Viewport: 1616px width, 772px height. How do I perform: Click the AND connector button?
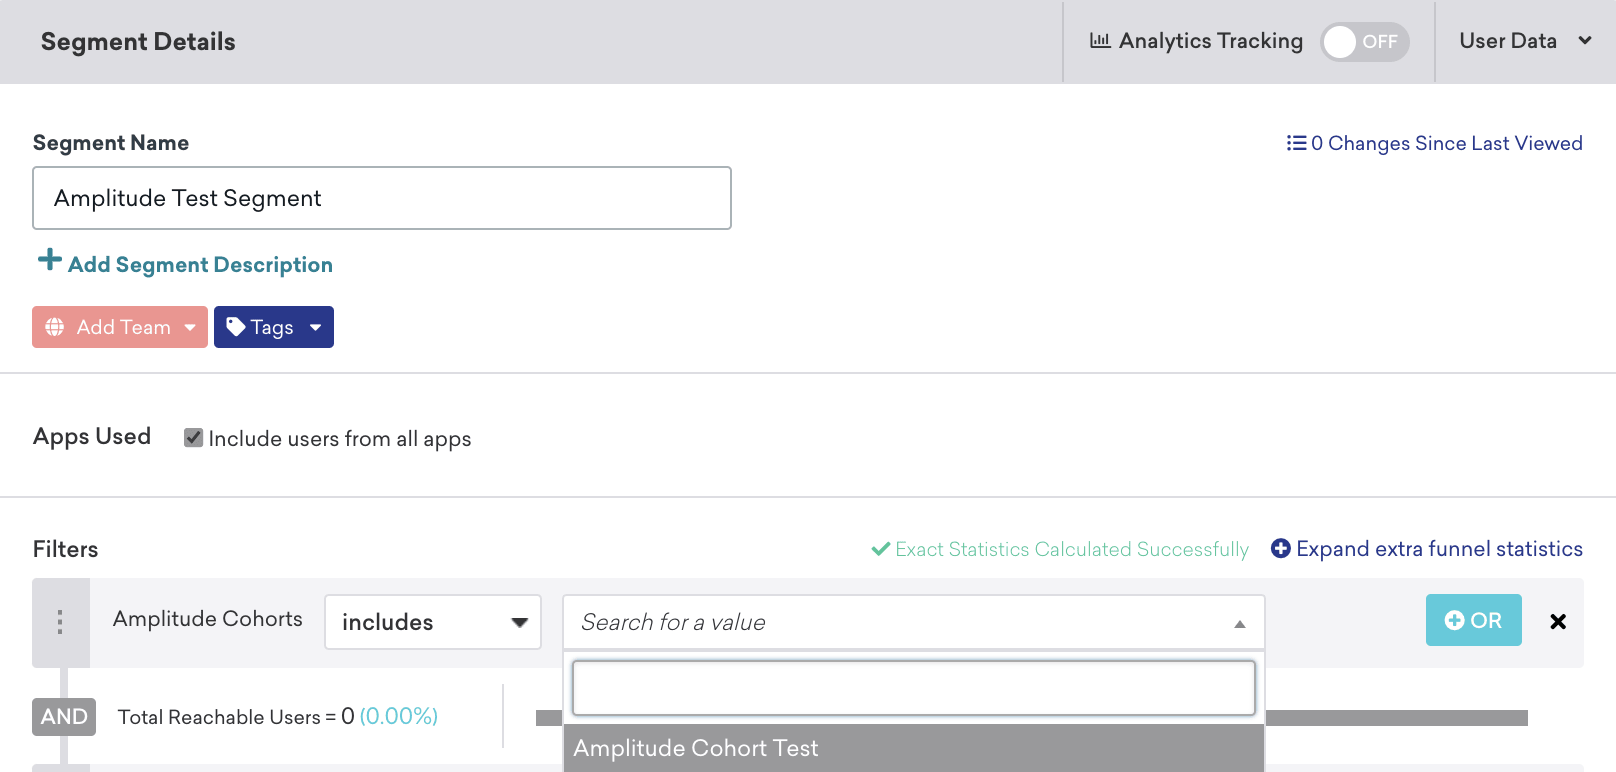click(64, 717)
